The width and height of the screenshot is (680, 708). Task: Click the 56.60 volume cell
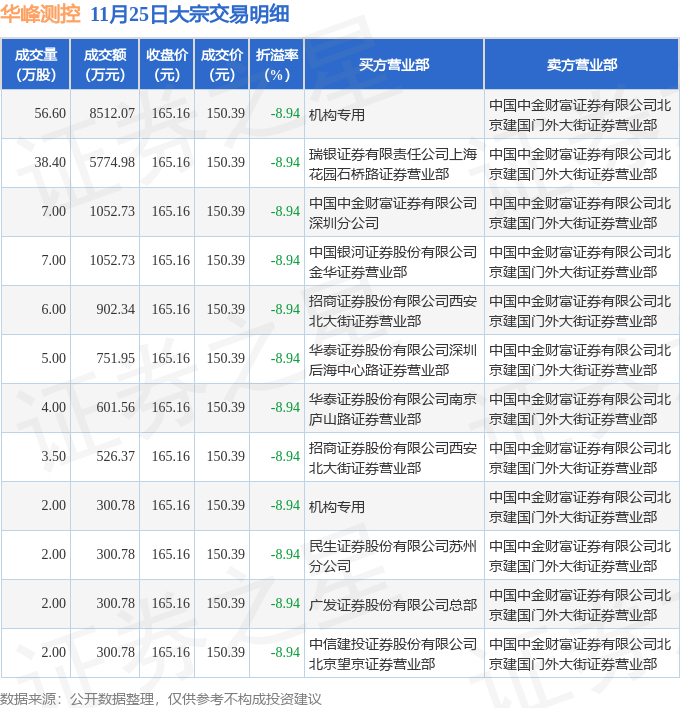point(50,113)
